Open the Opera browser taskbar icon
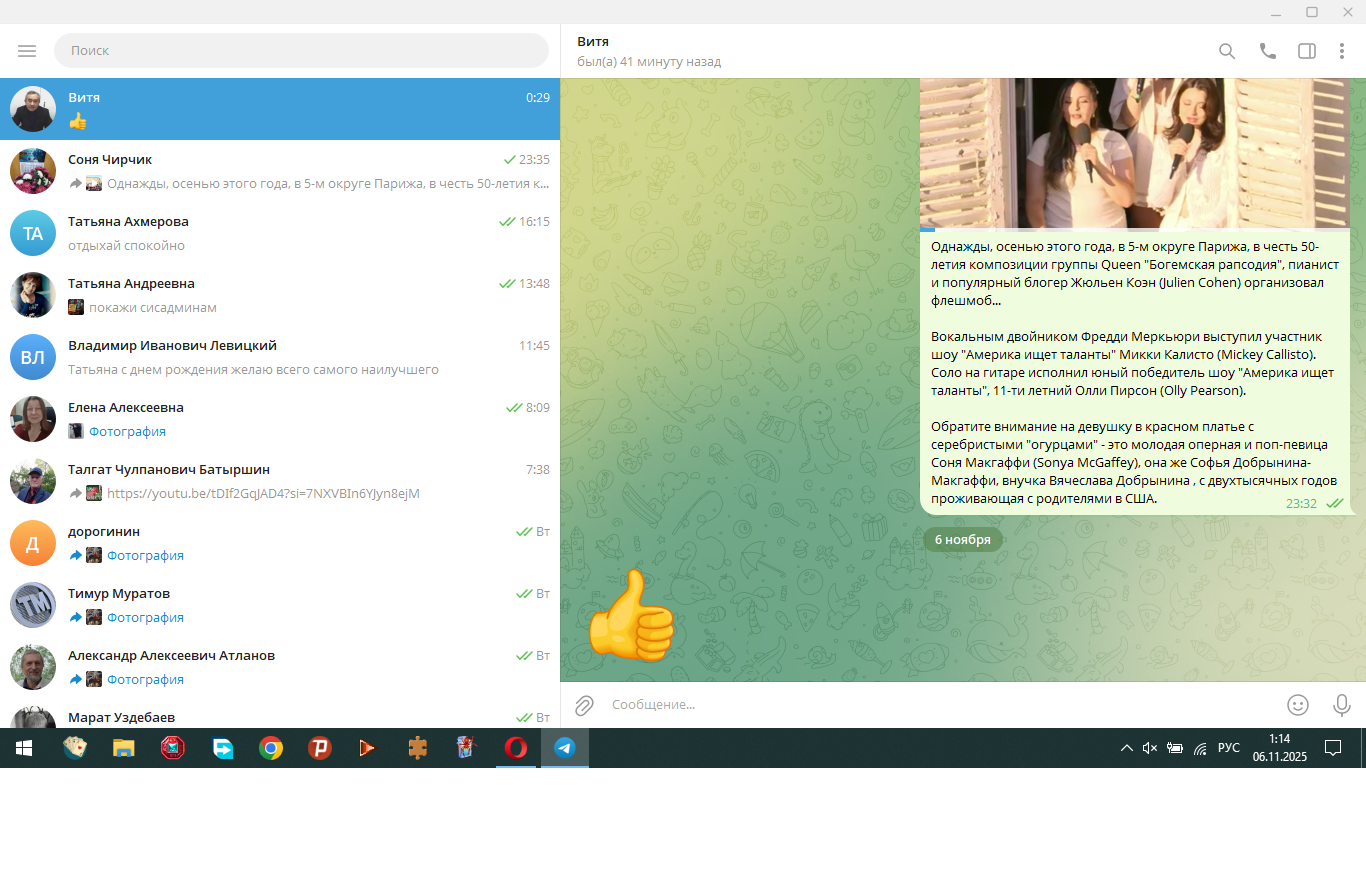 (515, 748)
